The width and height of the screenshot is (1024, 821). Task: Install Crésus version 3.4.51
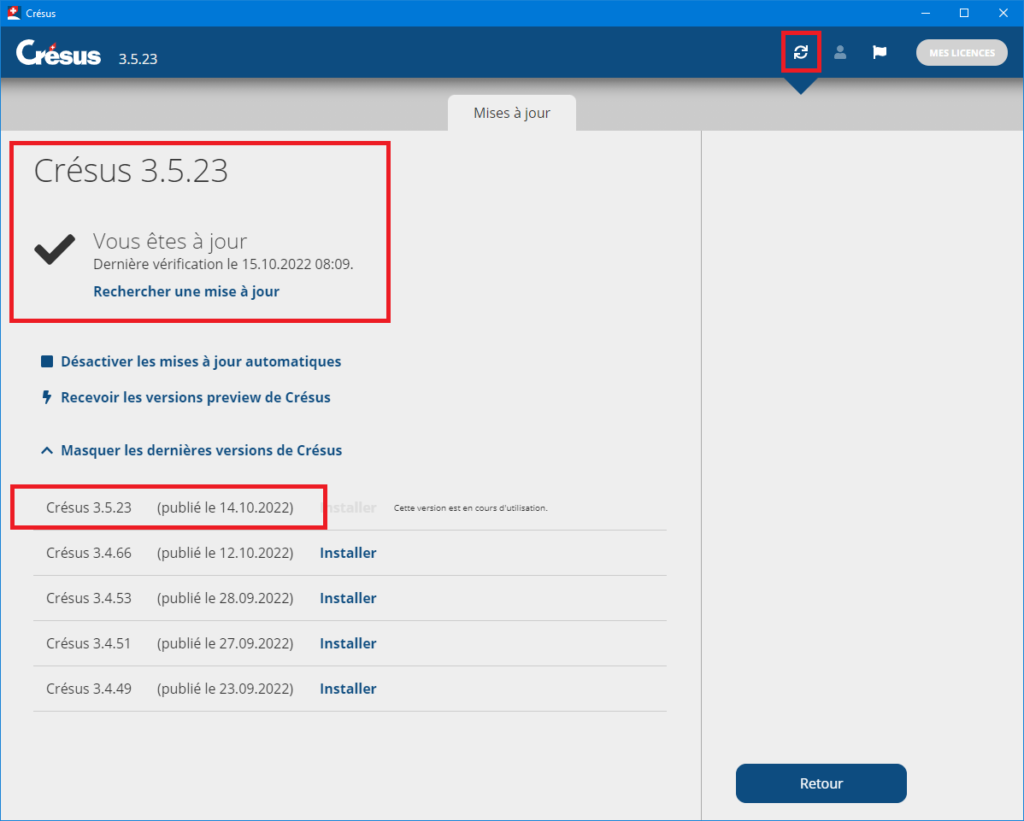click(x=347, y=643)
